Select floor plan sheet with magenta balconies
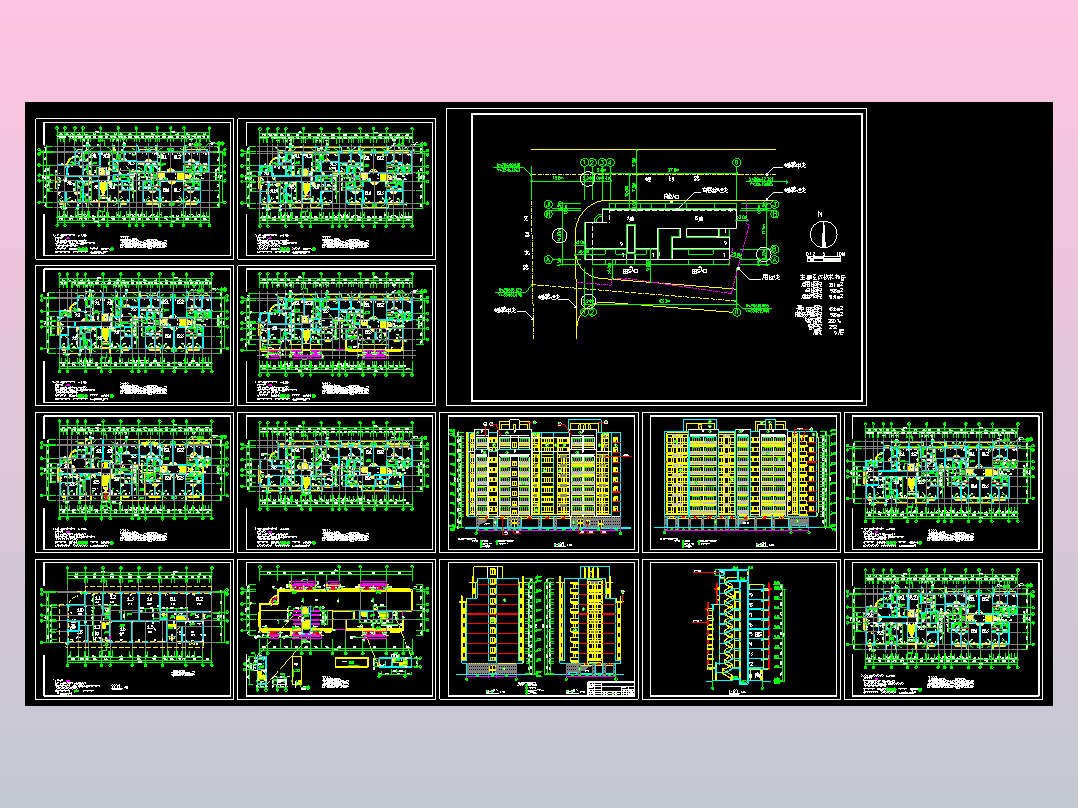Screen dimensions: 1078x808 (336, 336)
